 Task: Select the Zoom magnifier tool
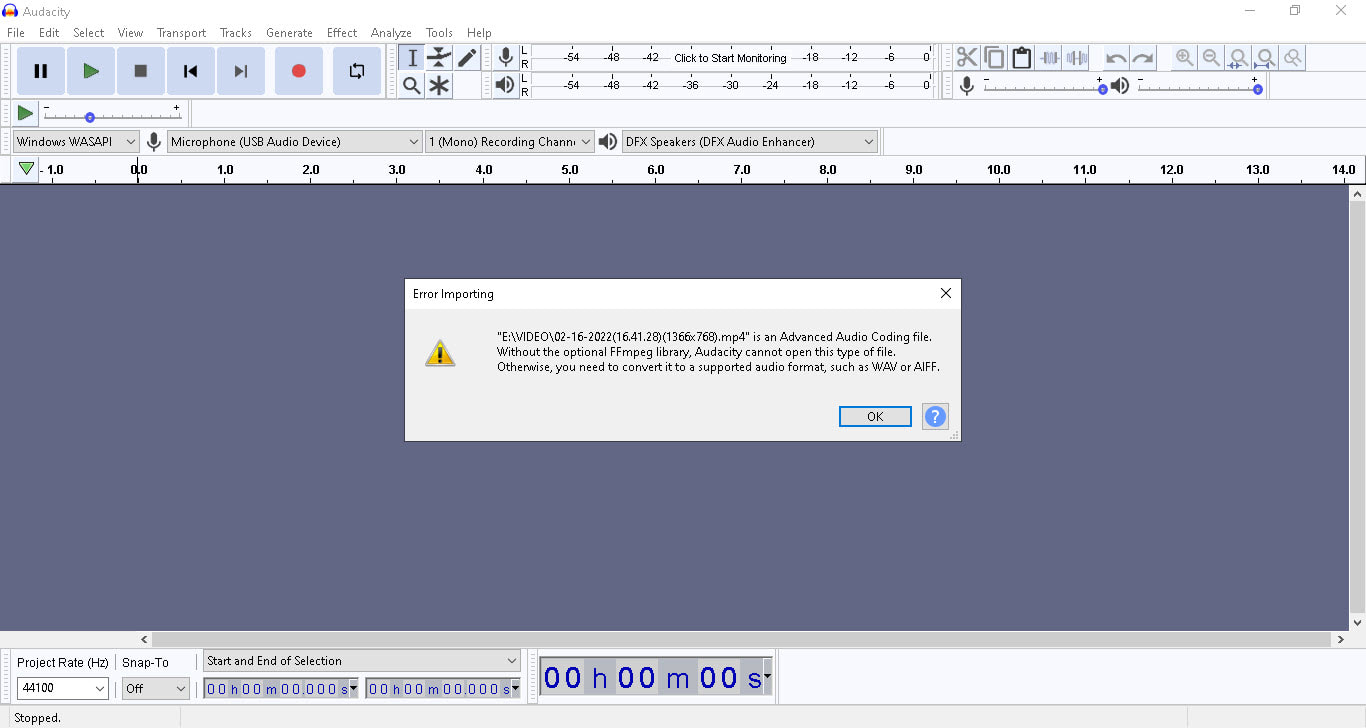pyautogui.click(x=412, y=86)
